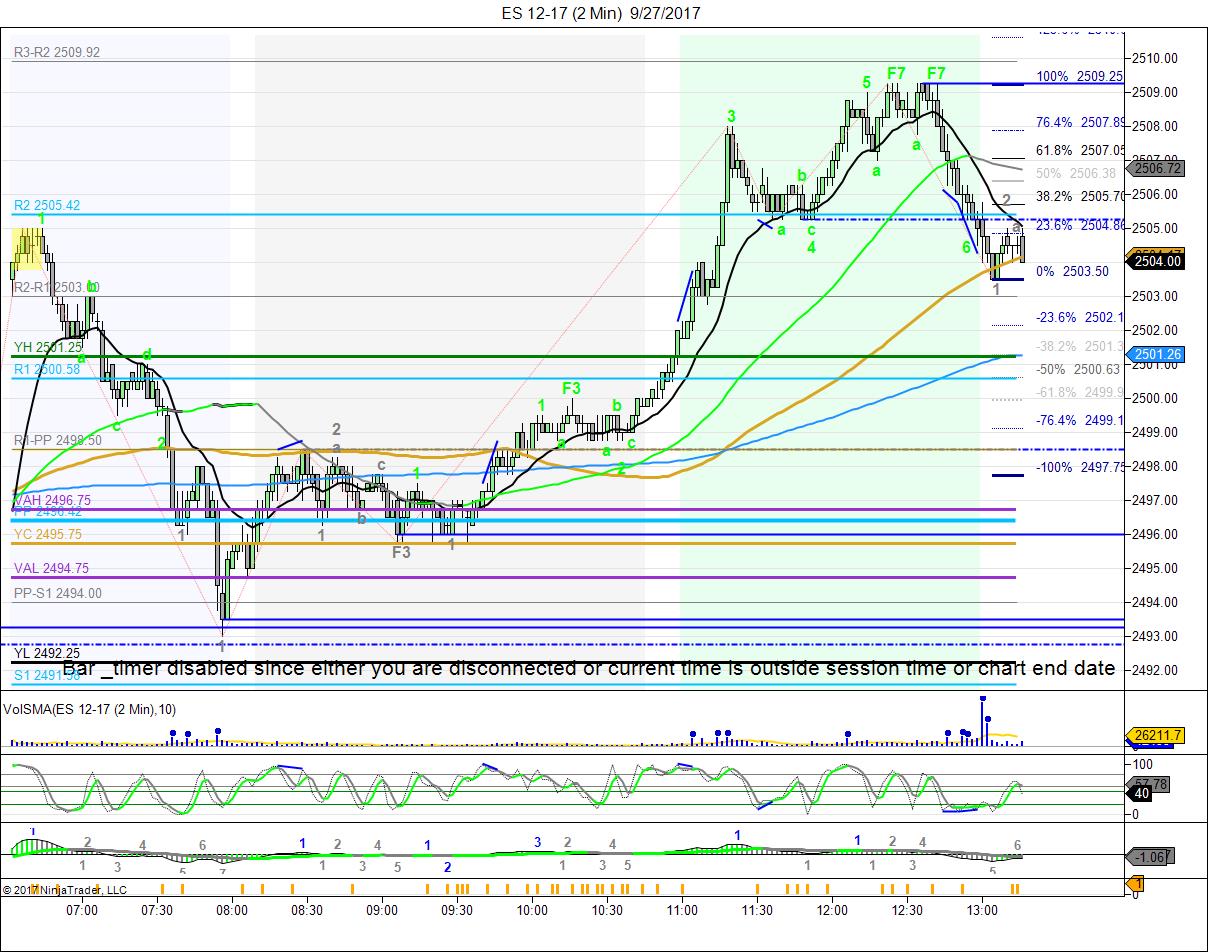Click the 12:30 time axis label

pyautogui.click(x=907, y=910)
